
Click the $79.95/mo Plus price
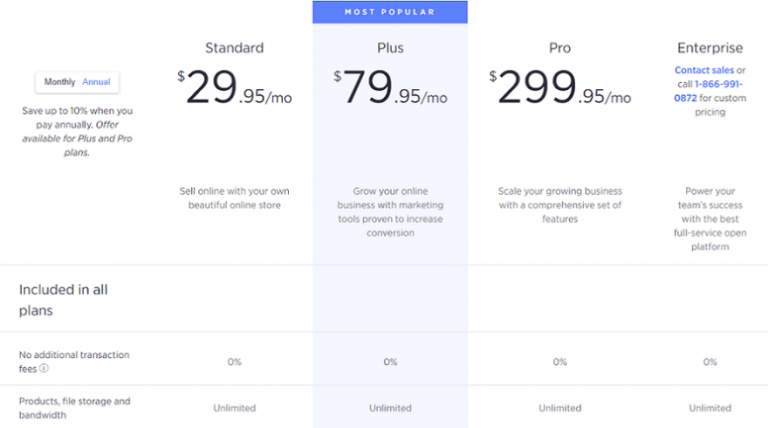pos(390,89)
